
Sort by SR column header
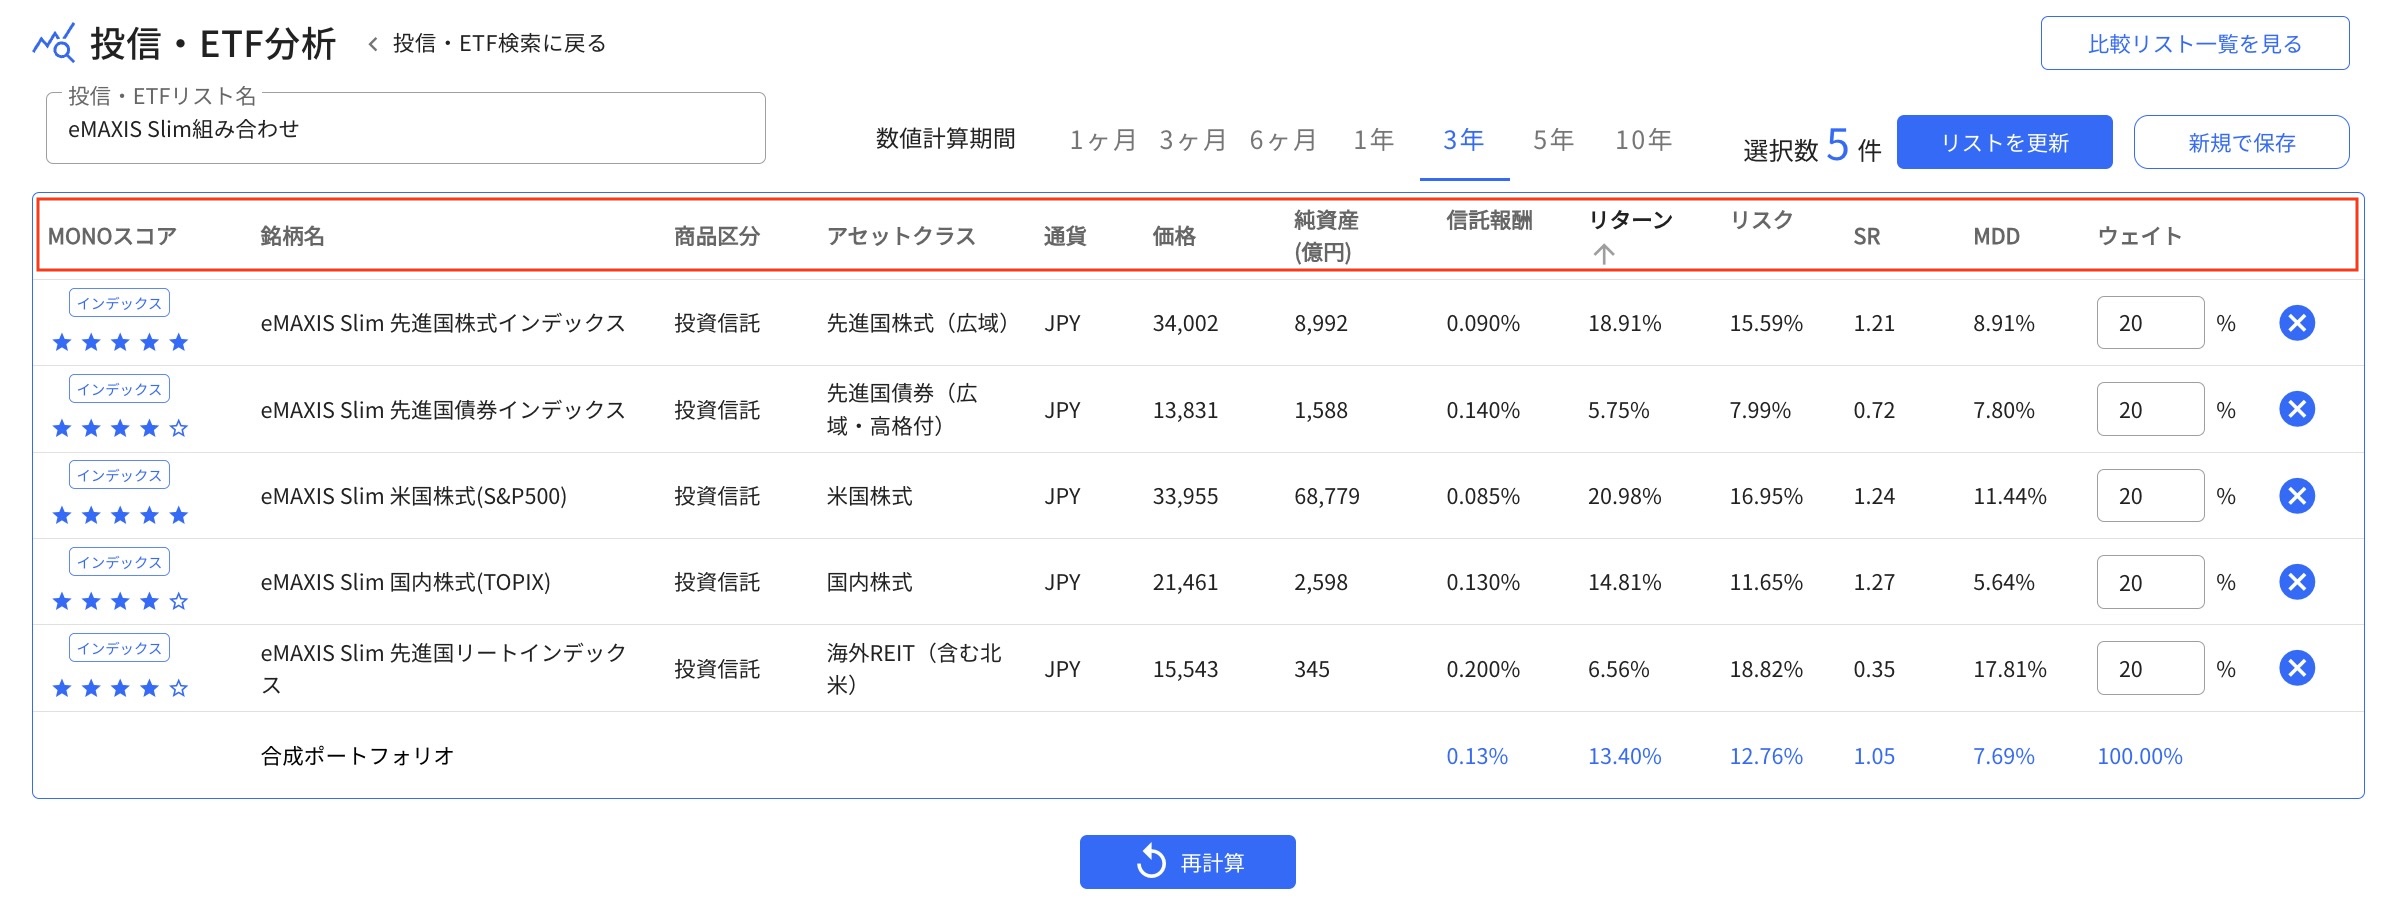coord(1867,236)
